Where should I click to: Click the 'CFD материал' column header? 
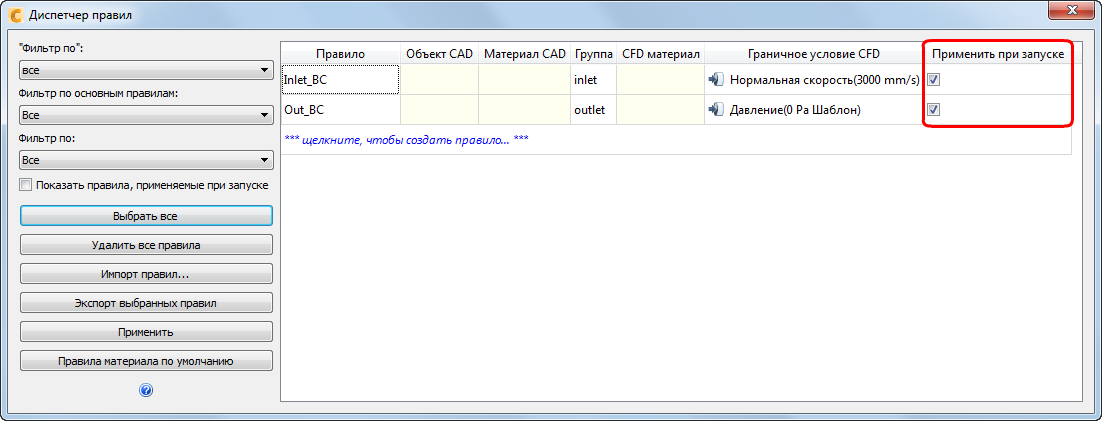[661, 53]
